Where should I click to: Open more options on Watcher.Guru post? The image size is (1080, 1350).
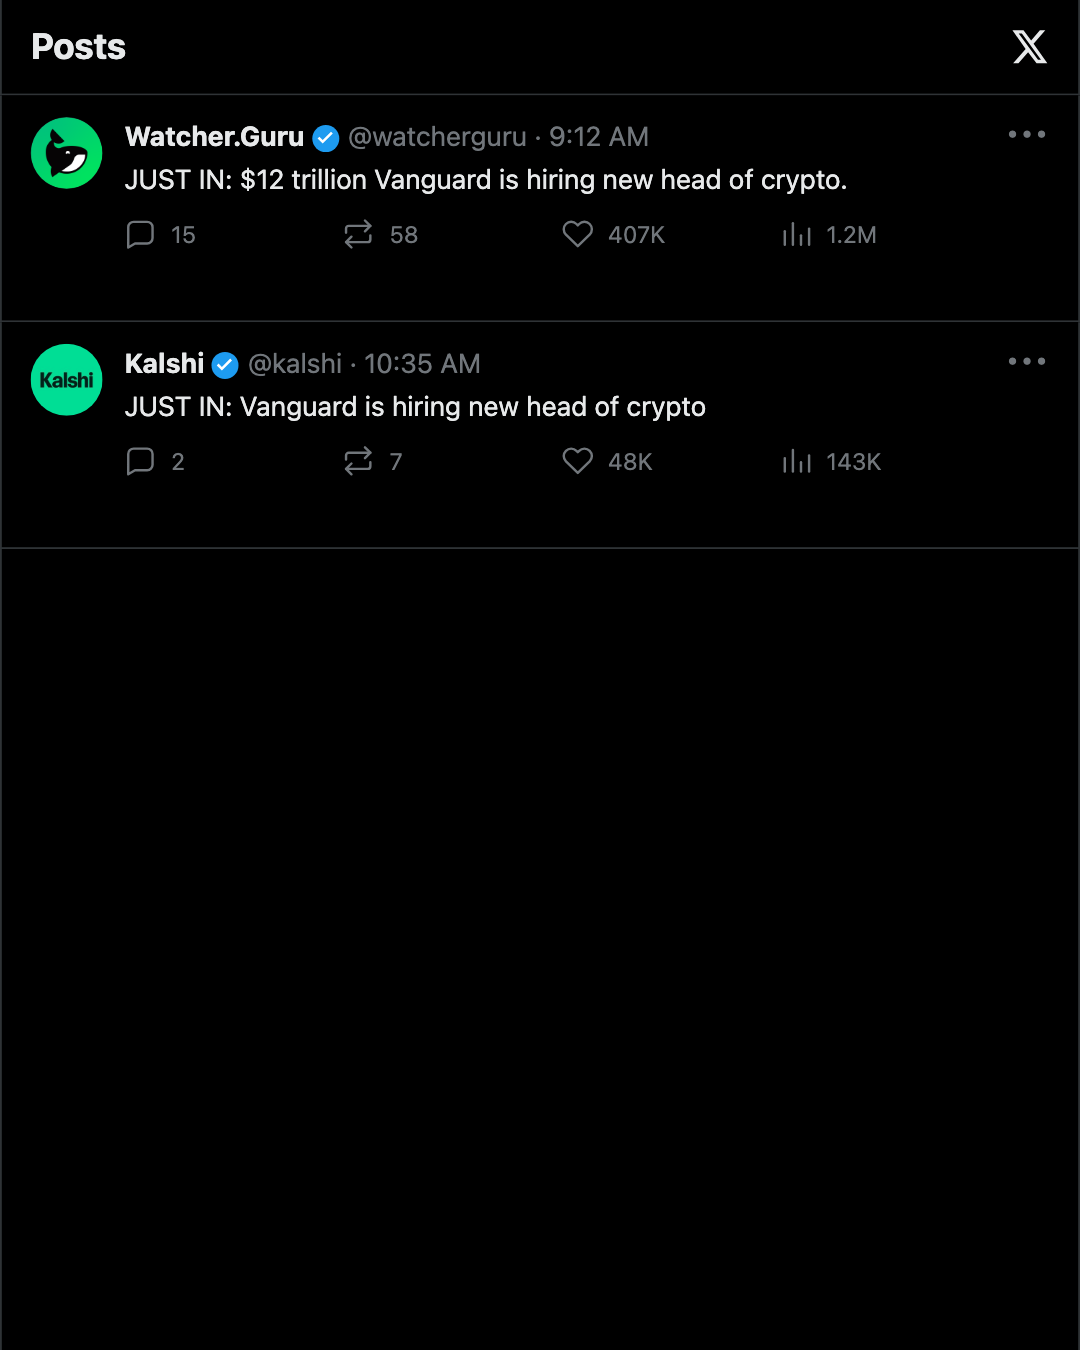click(1027, 134)
